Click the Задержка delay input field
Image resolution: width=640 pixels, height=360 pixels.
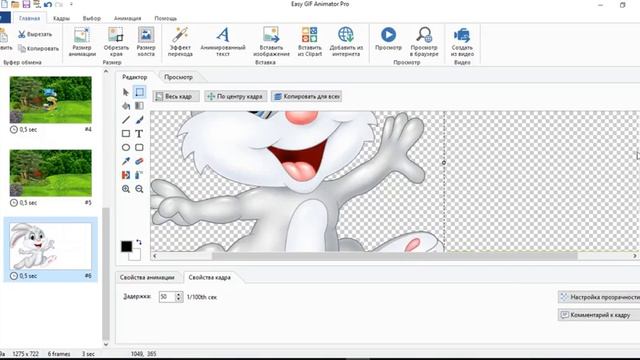(x=167, y=297)
